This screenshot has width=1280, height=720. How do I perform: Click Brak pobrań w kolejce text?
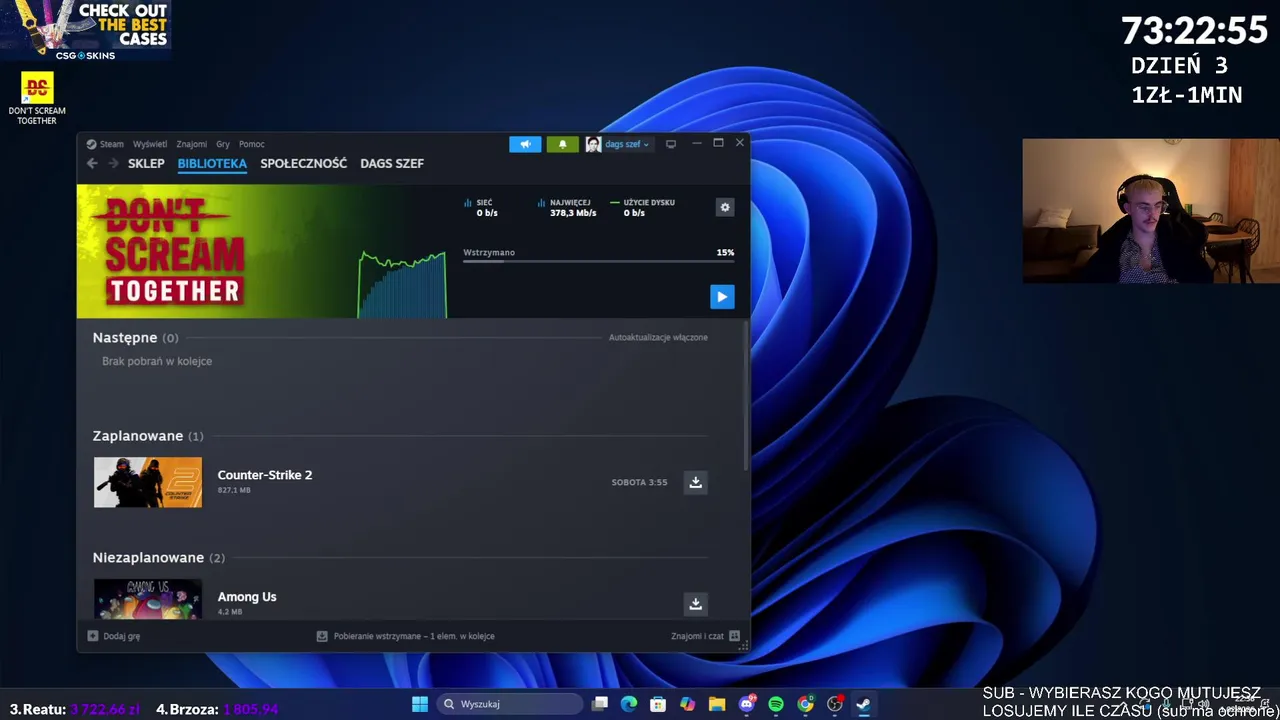(x=157, y=361)
